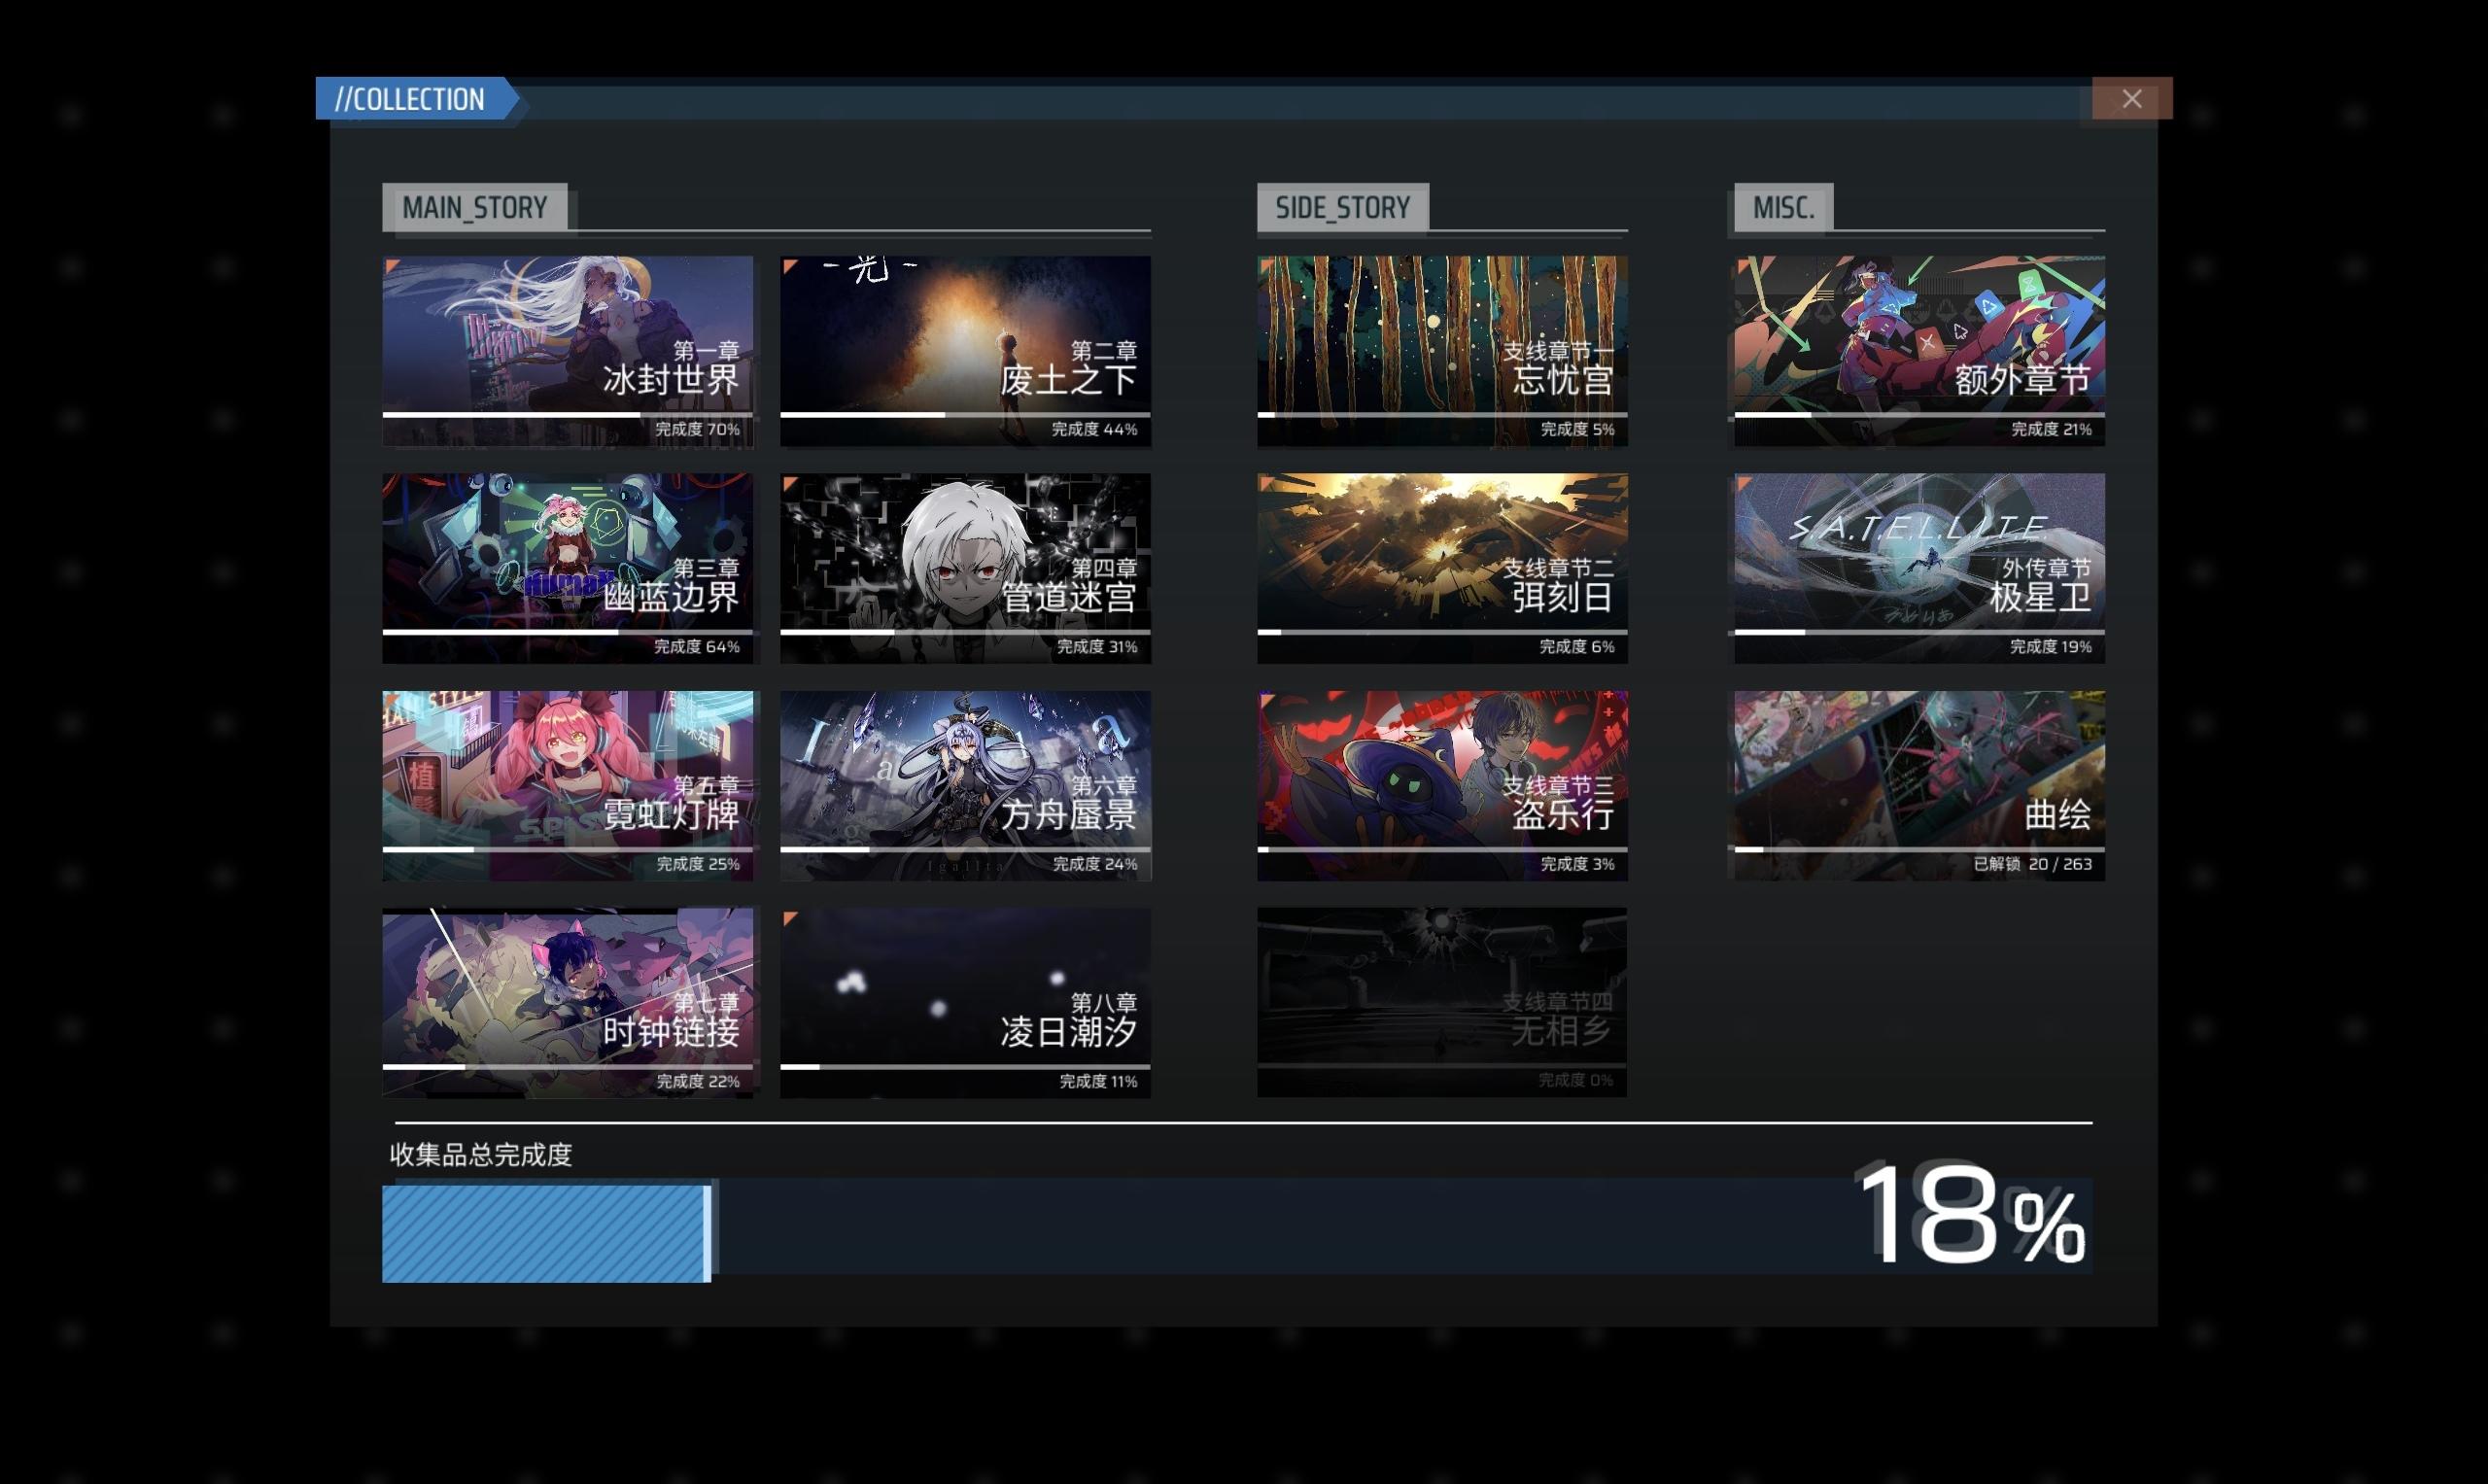
Task: Click the 完成度 64% label
Action: click(697, 647)
